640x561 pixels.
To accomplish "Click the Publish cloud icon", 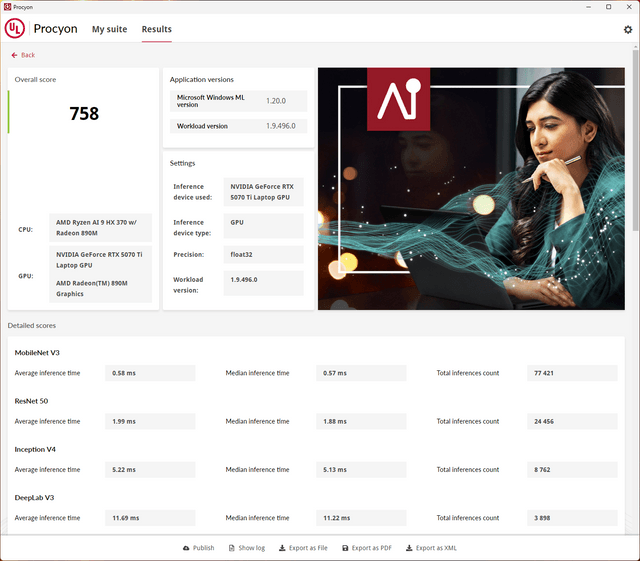I will [186, 548].
